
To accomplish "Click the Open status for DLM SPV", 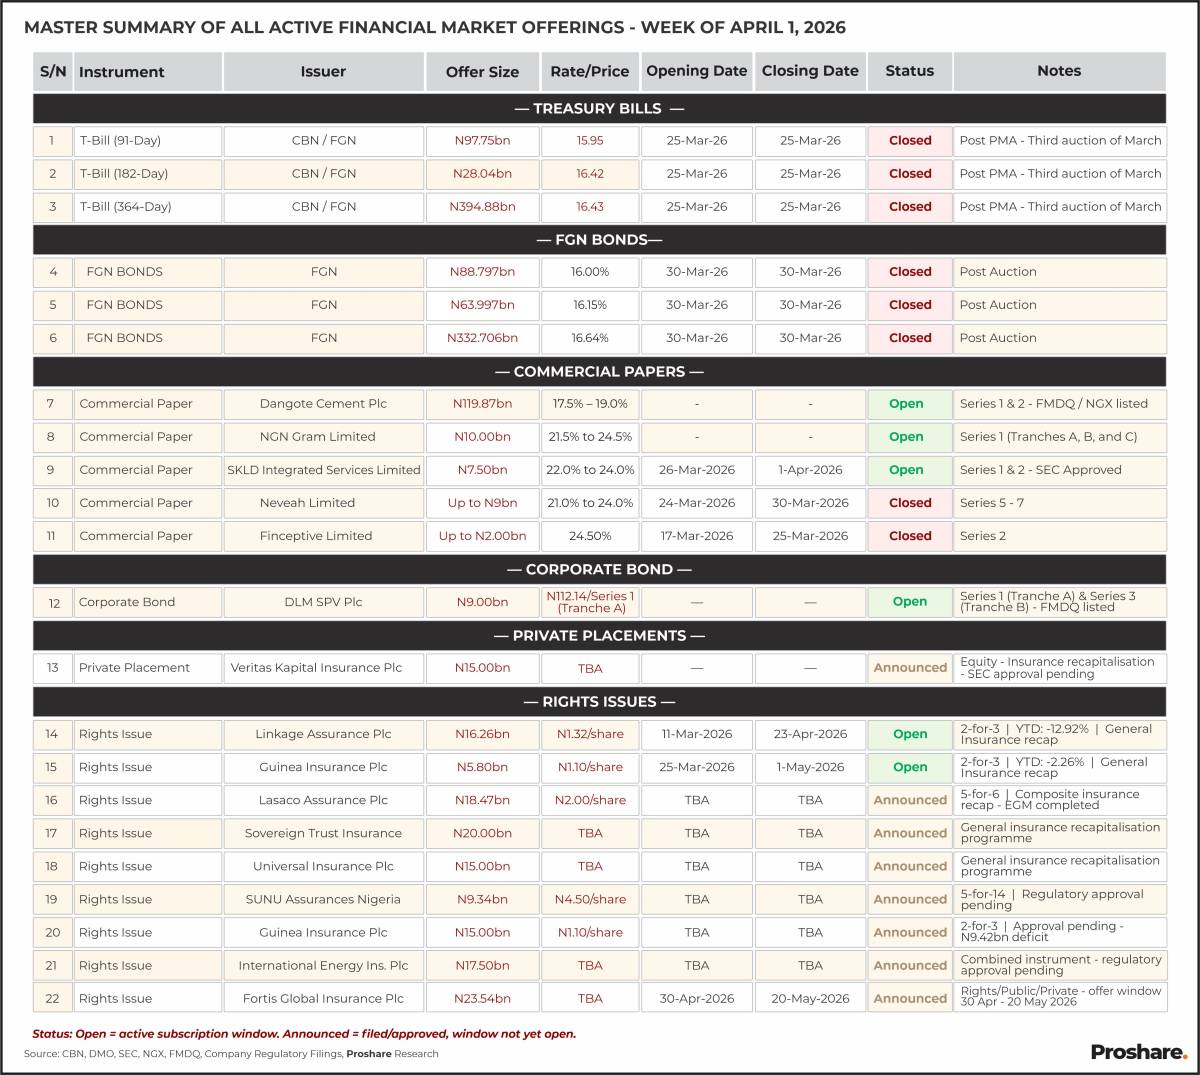I will click(x=910, y=602).
